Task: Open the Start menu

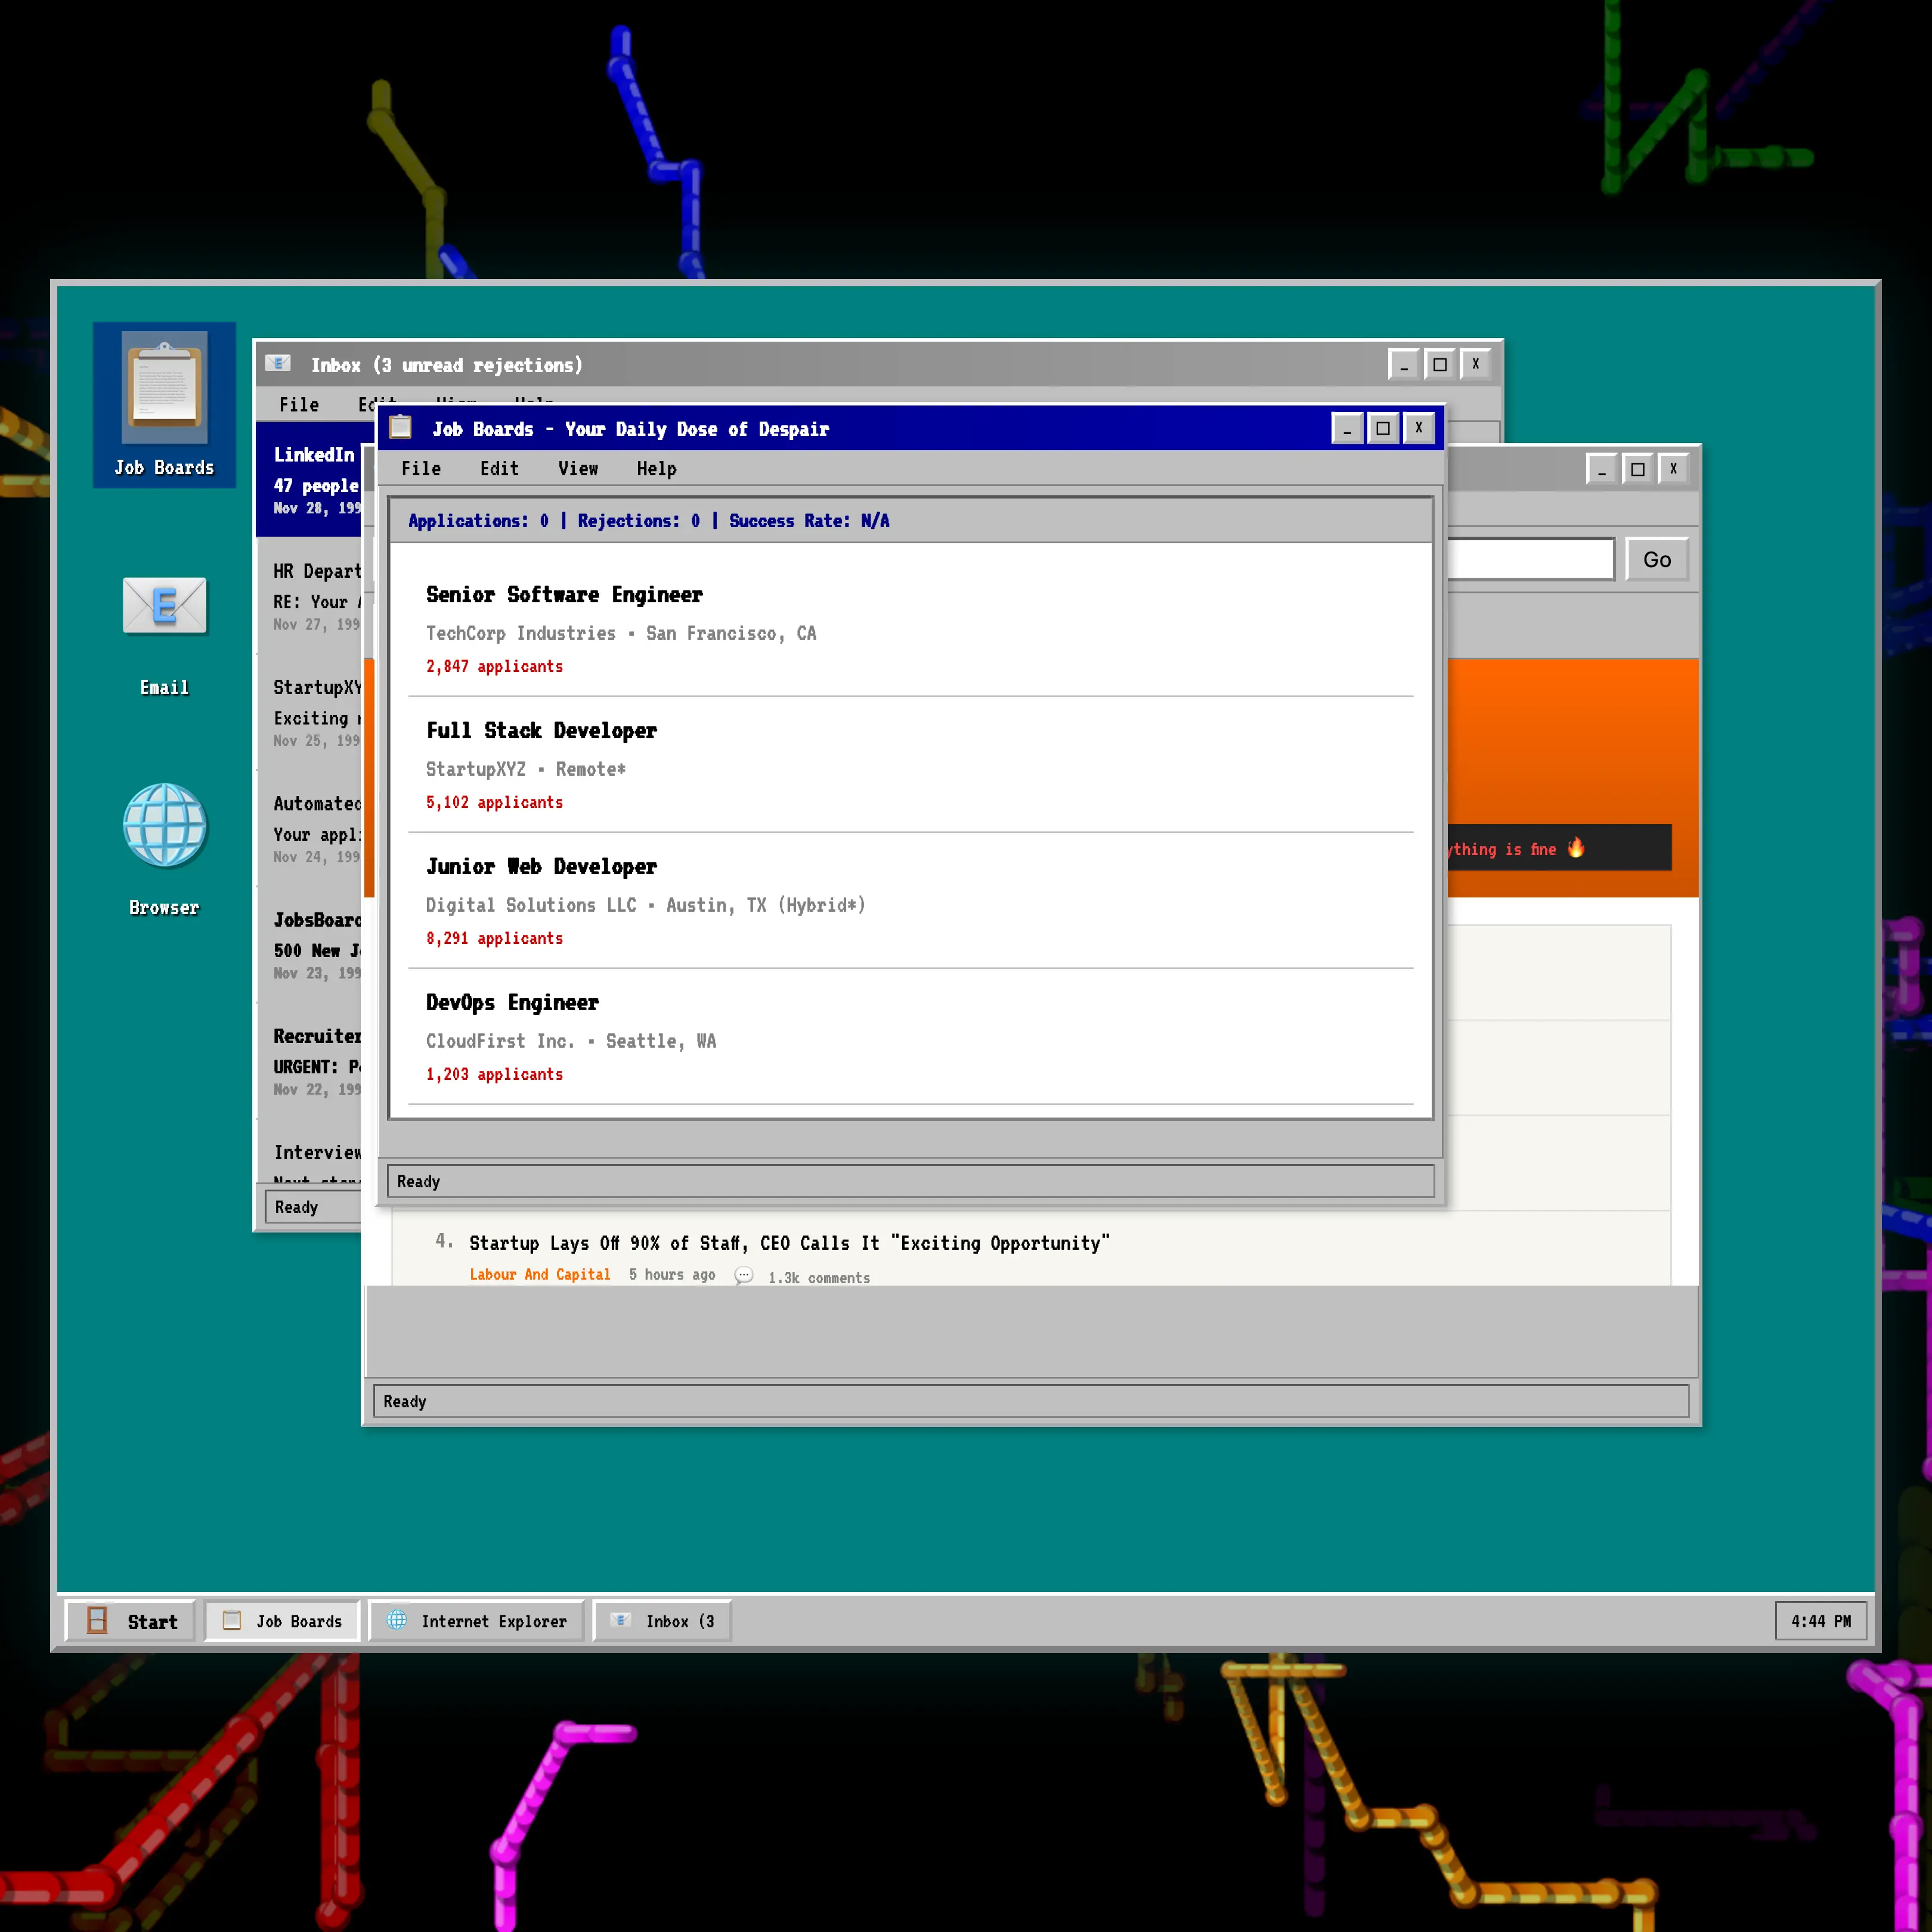Action: [130, 1621]
